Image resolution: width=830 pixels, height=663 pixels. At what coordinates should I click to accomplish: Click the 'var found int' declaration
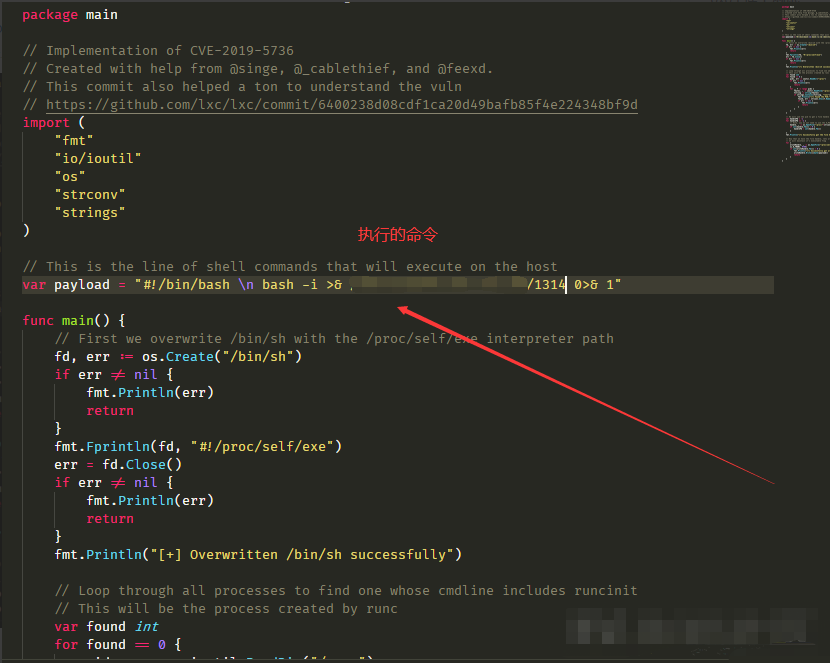(x=106, y=626)
